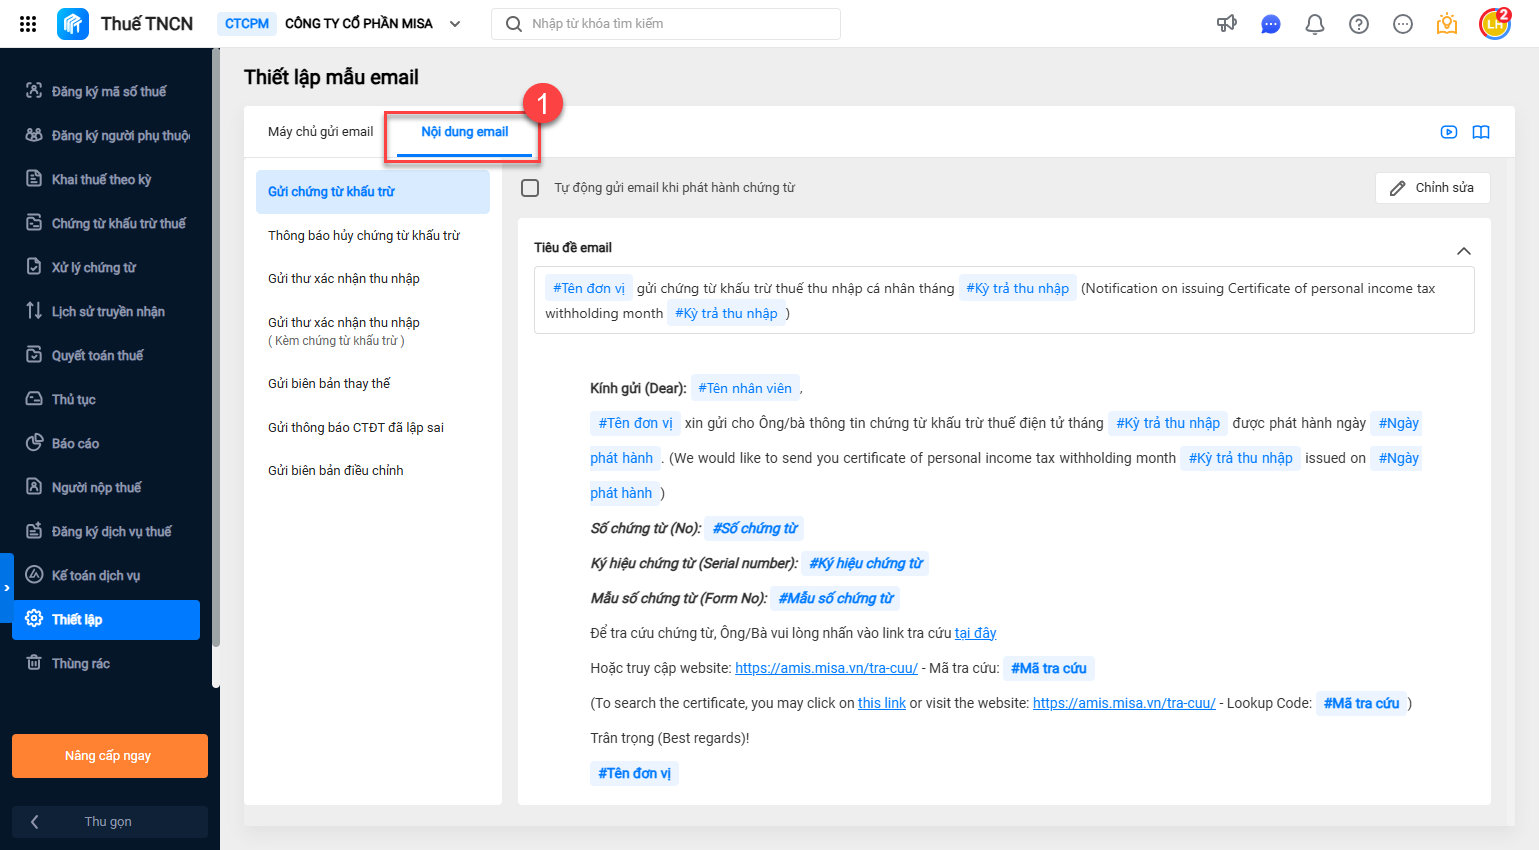Viewport: 1539px width, 850px height.
Task: Click the tại đây lookup link
Action: coord(976,633)
